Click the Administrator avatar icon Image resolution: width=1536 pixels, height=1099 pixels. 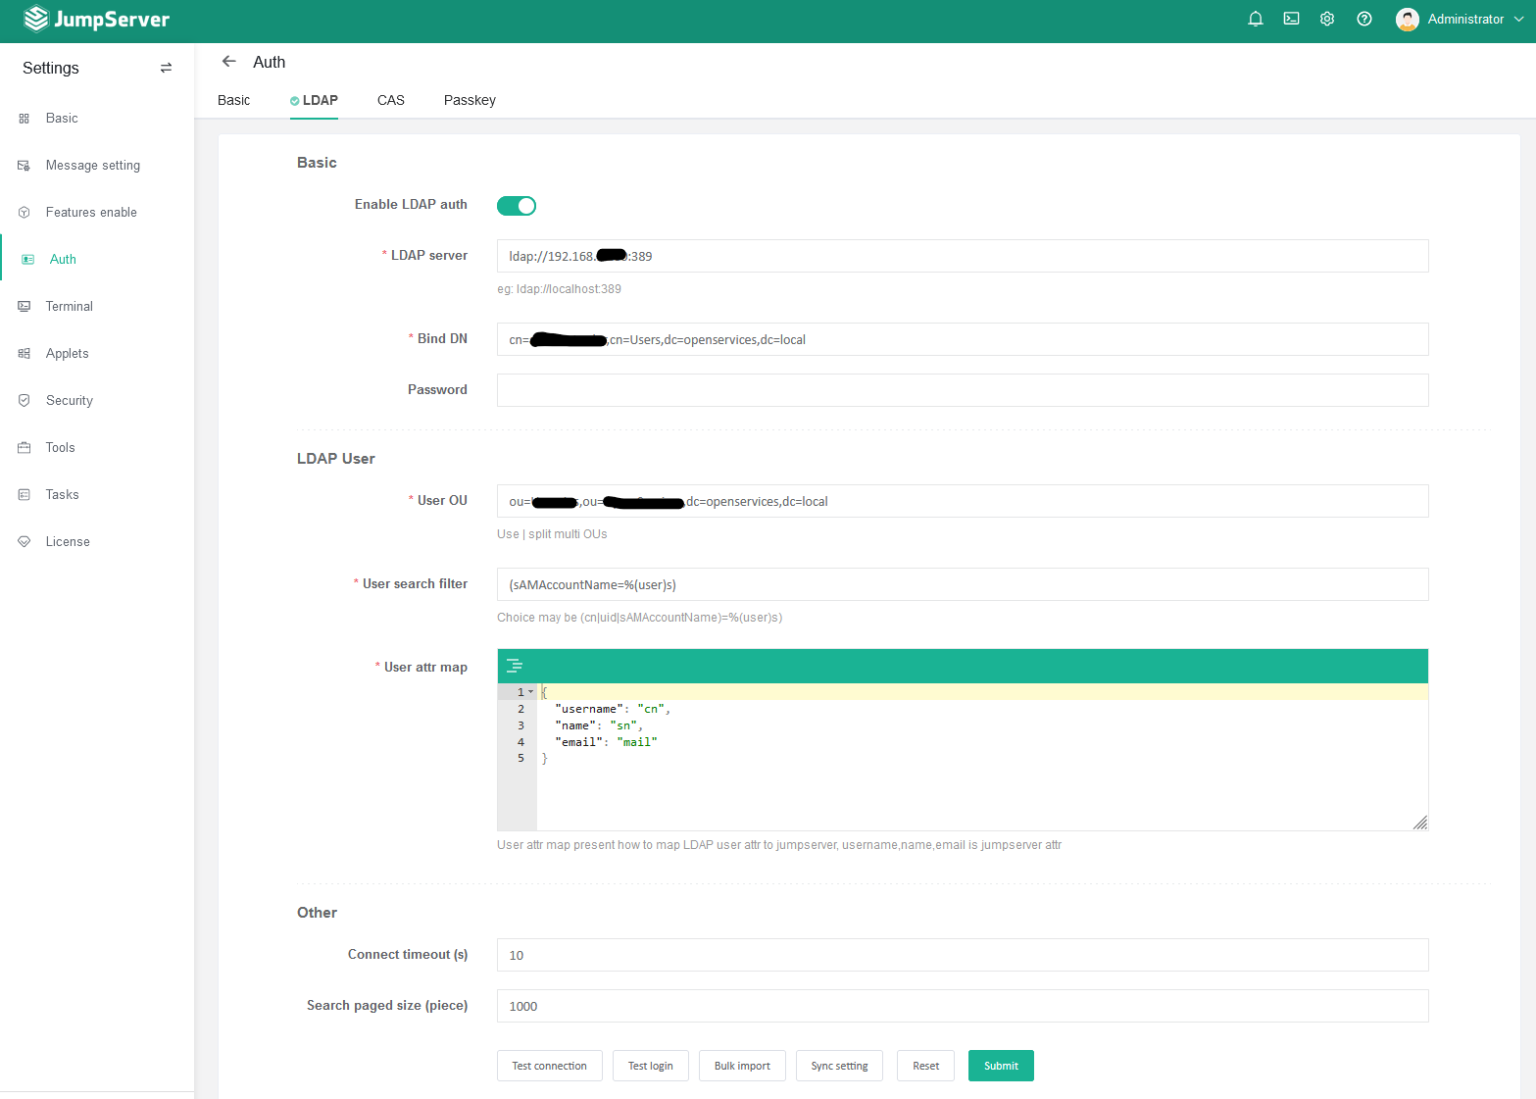coord(1407,19)
